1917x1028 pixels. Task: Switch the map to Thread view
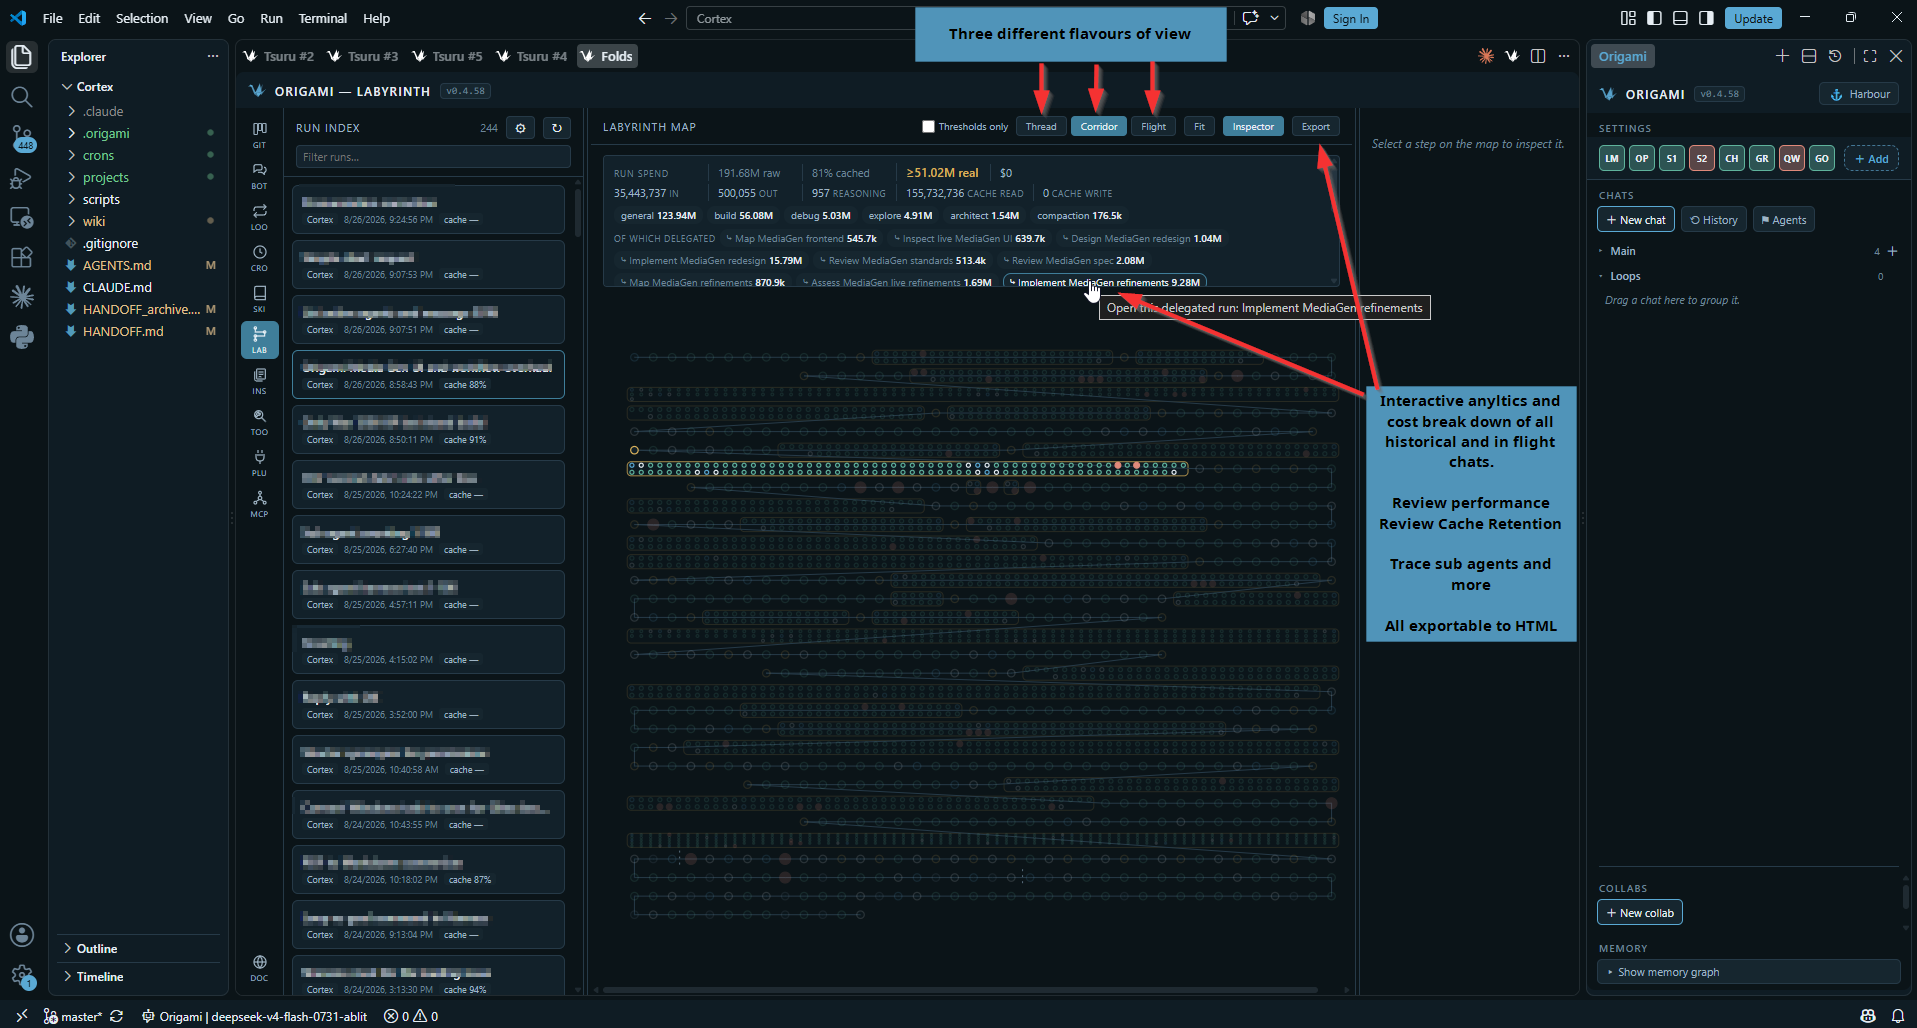(1041, 127)
